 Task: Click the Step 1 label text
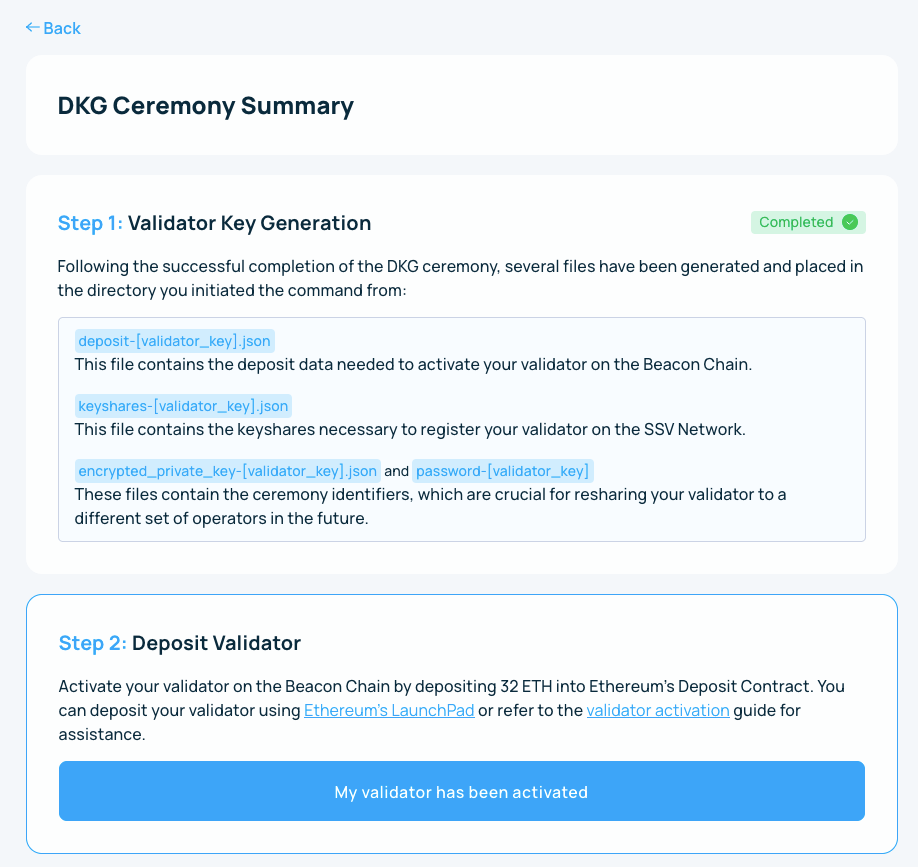coord(90,223)
